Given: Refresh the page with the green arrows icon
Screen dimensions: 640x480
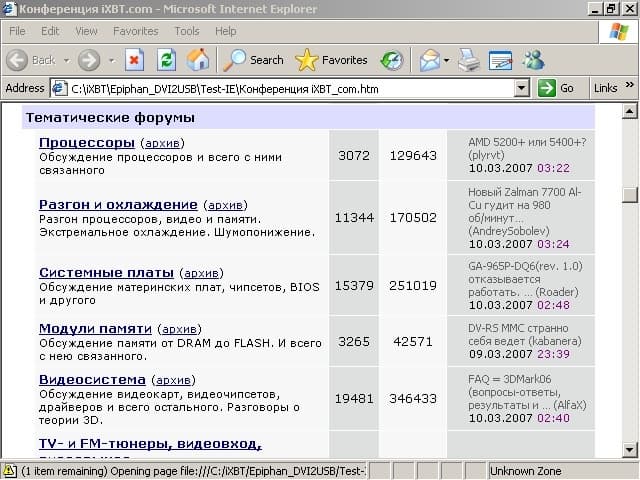Looking at the screenshot, I should tap(167, 60).
